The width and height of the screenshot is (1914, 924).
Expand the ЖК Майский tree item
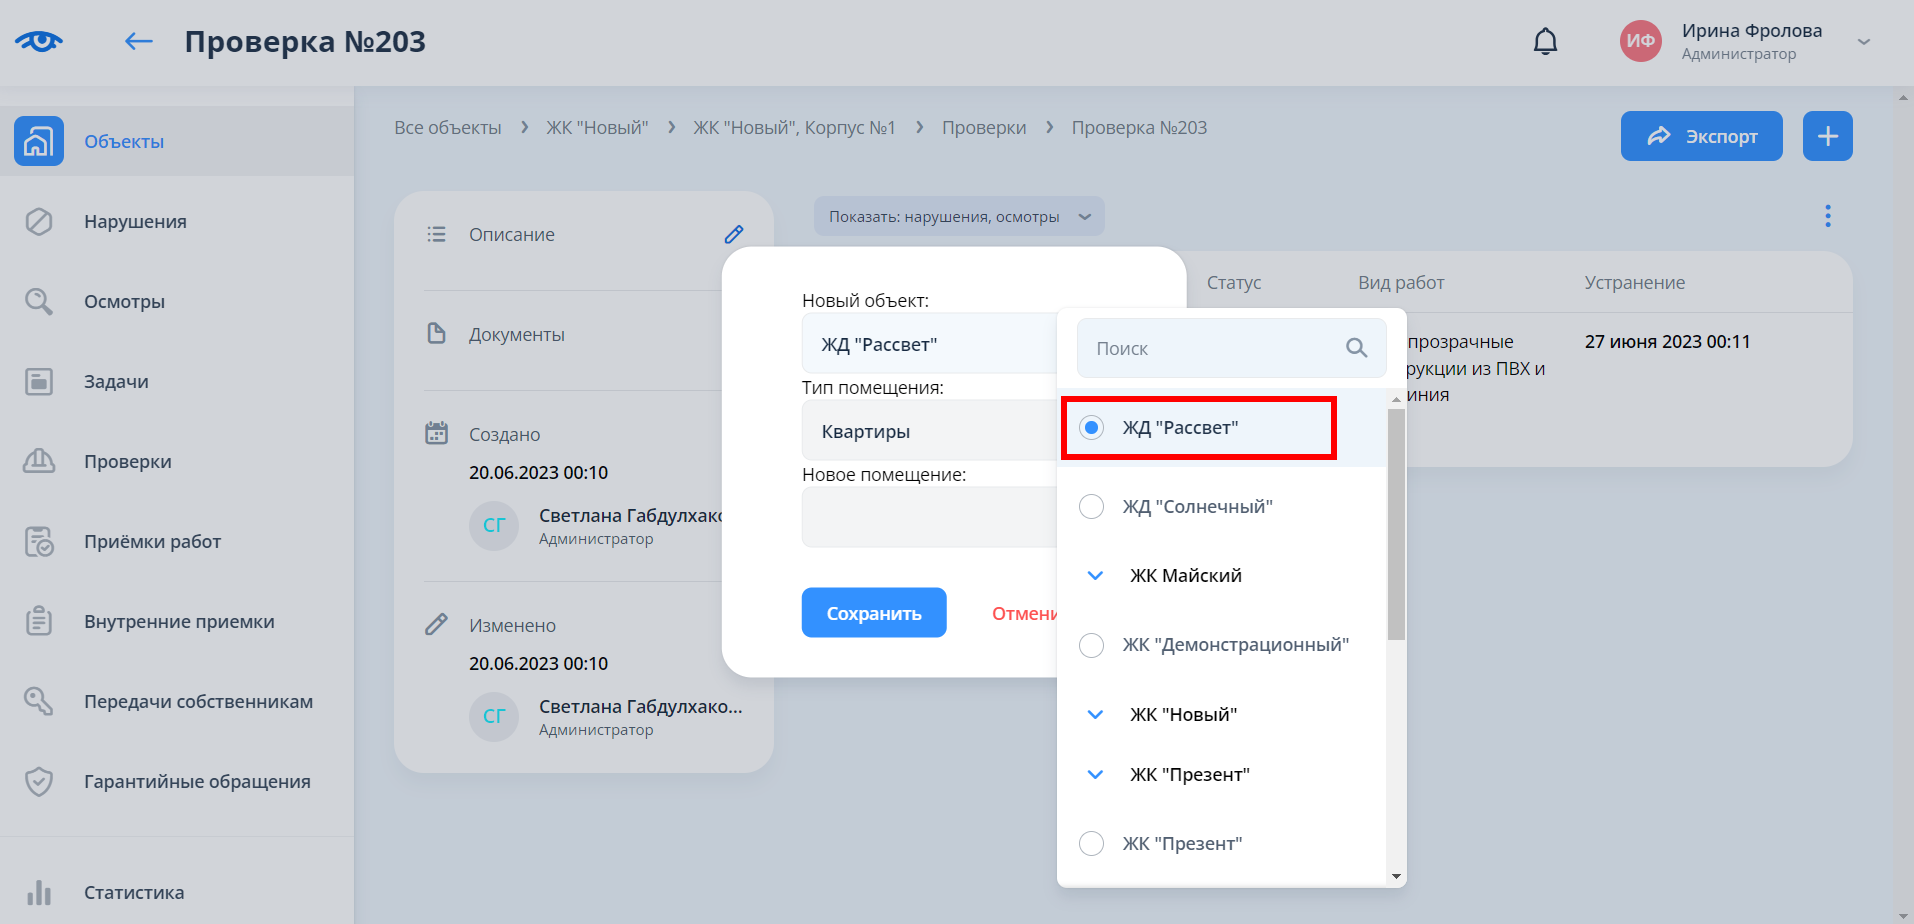point(1096,576)
